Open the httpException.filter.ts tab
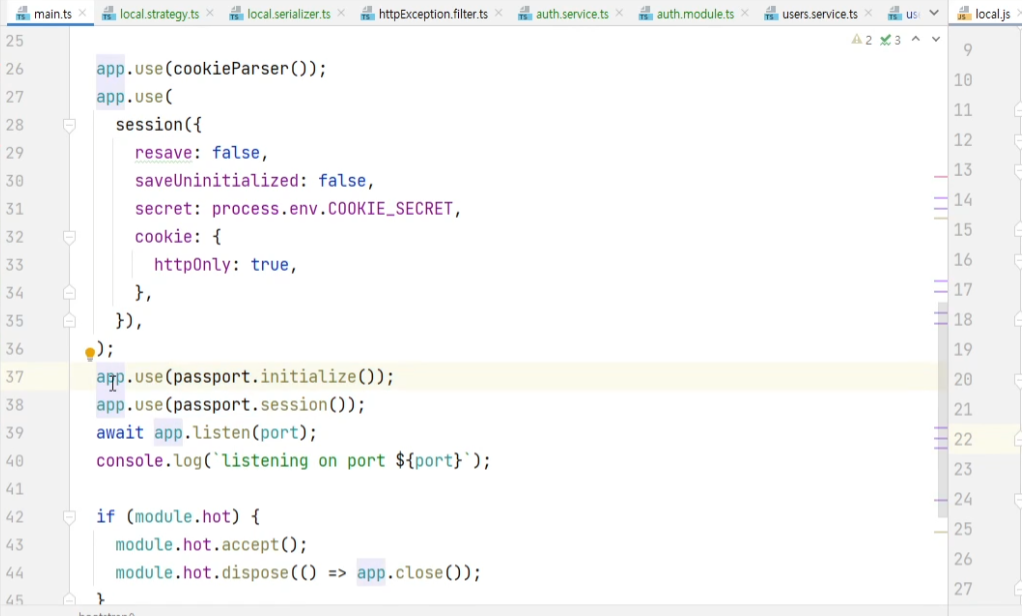 (x=433, y=14)
